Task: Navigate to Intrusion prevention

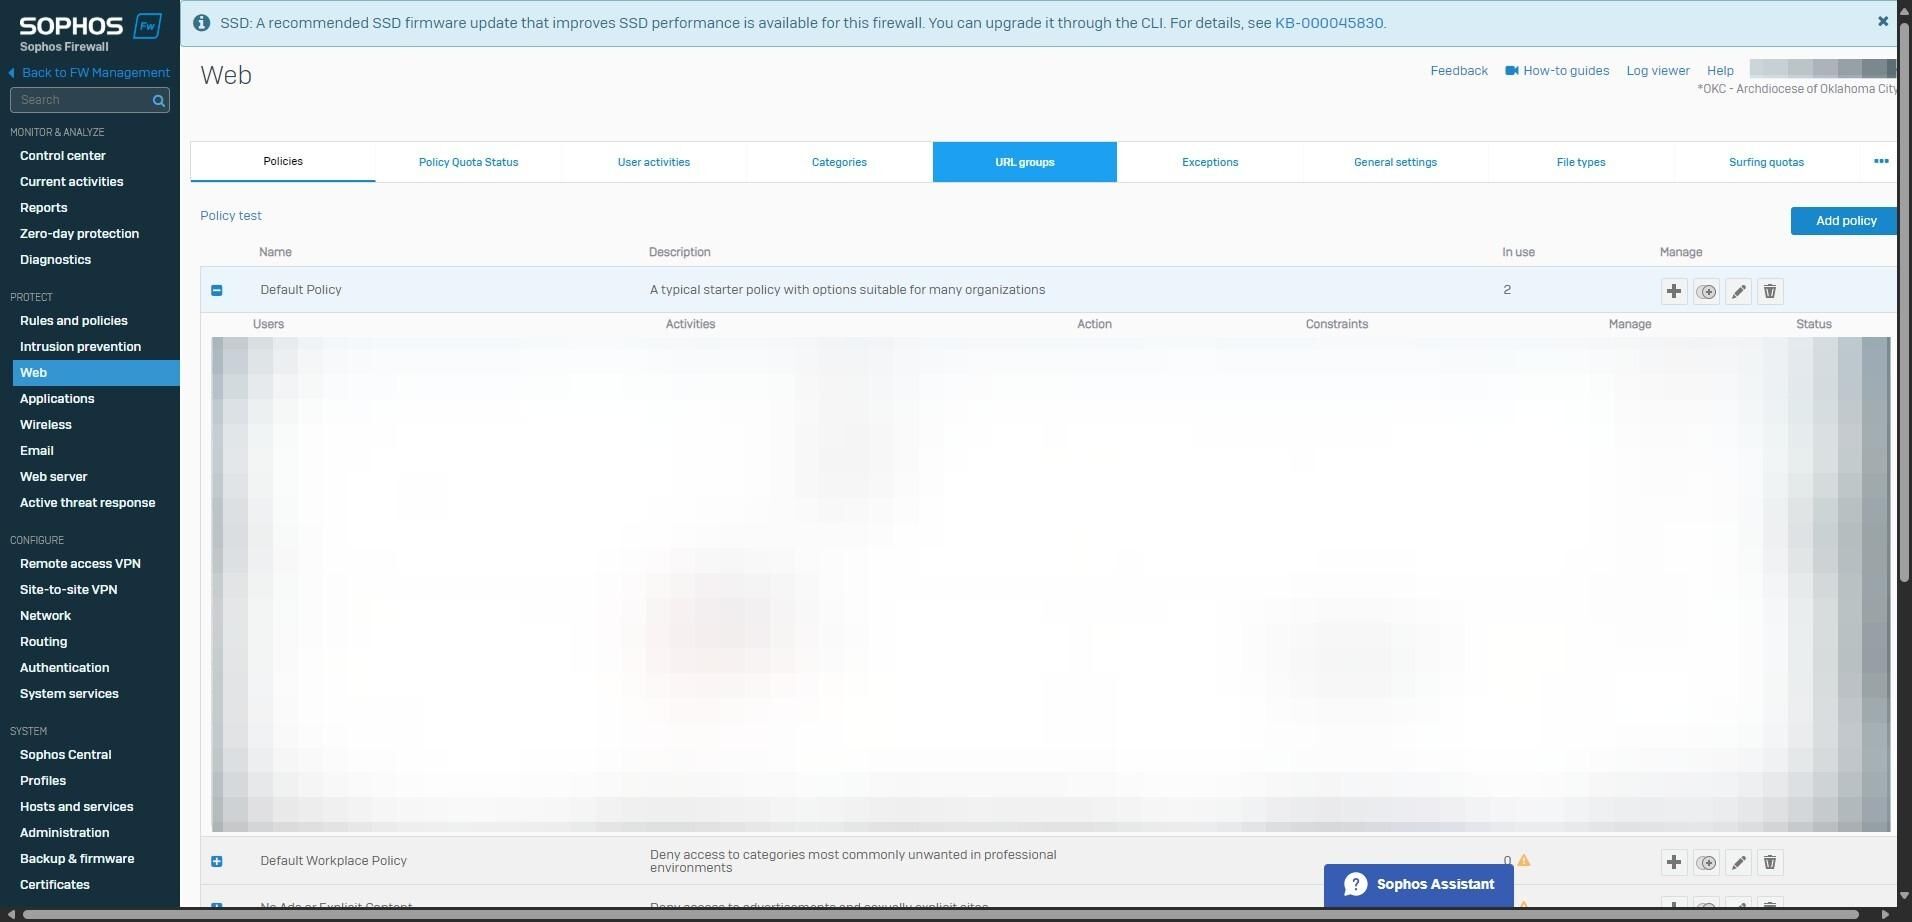Action: (x=81, y=347)
